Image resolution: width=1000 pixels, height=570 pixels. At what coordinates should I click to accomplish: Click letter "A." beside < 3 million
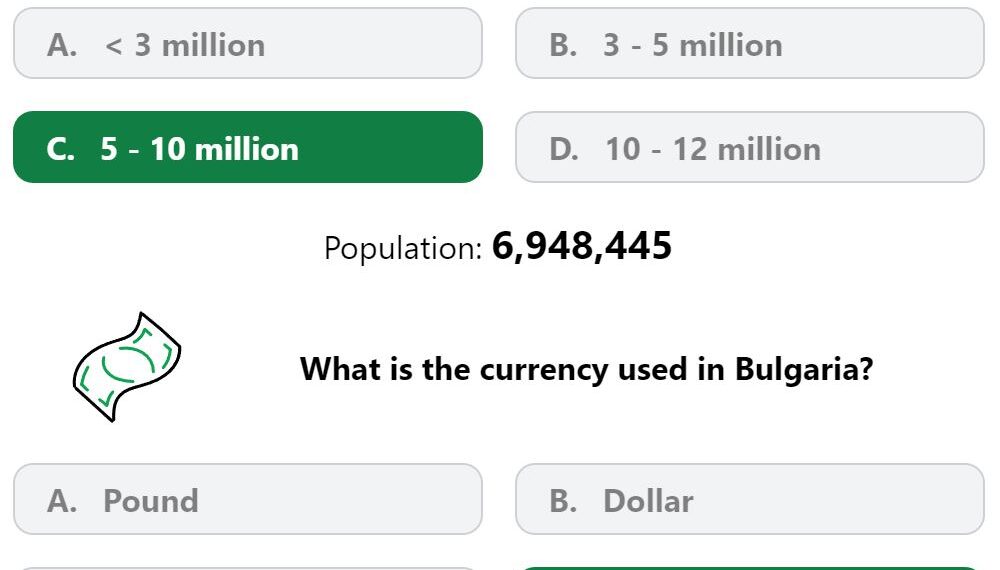[x=62, y=45]
